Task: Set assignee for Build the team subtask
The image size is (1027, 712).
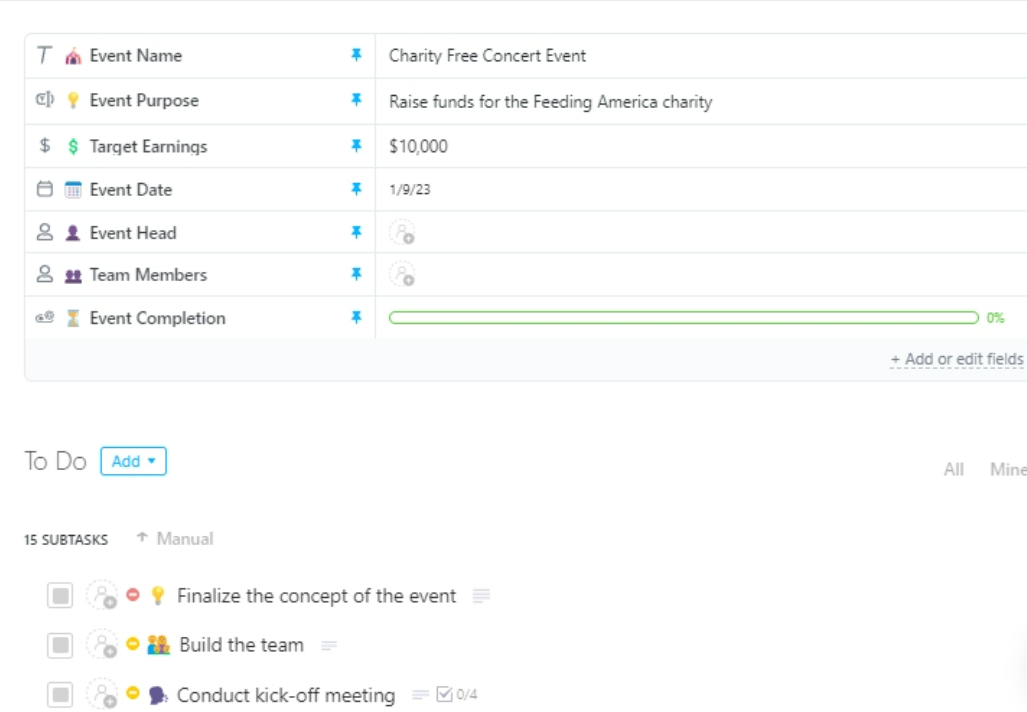Action: [102, 645]
